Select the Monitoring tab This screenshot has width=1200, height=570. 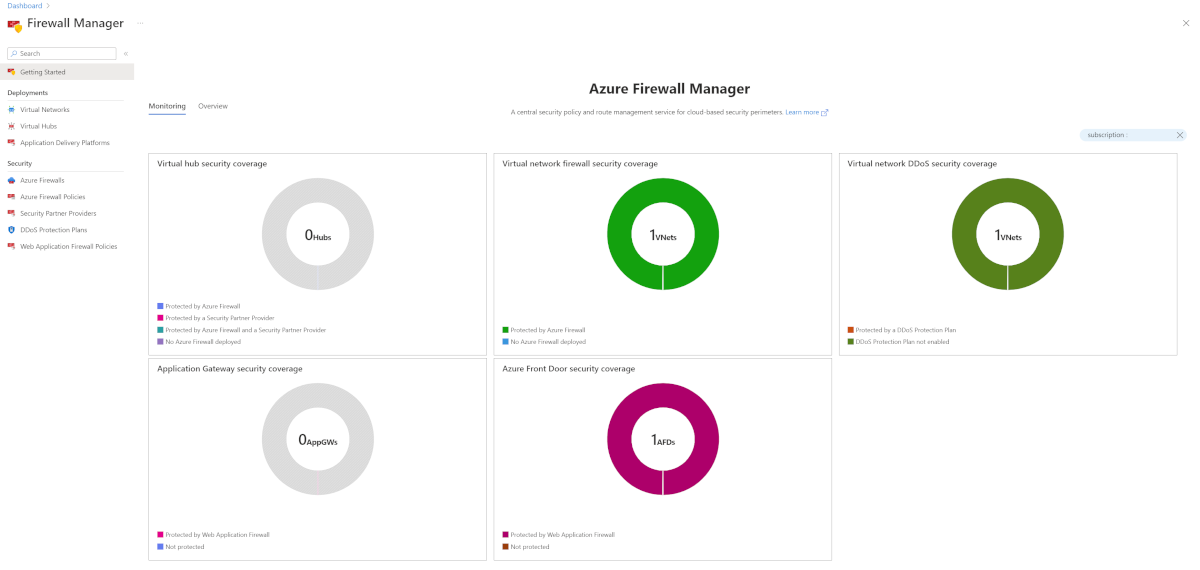[x=167, y=106]
